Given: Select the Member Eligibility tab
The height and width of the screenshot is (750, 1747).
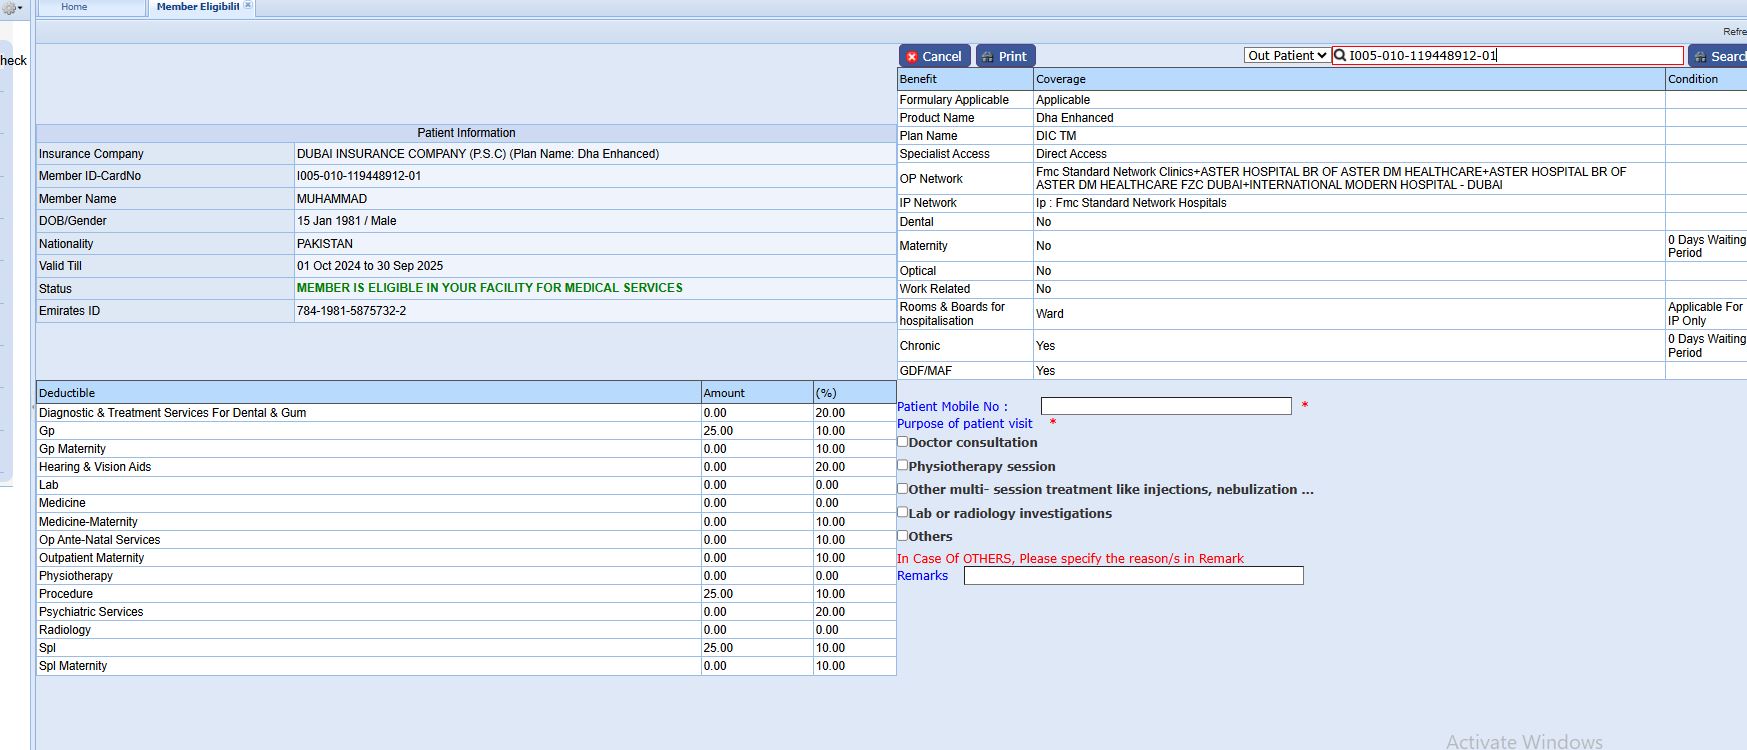Looking at the screenshot, I should pos(197,7).
